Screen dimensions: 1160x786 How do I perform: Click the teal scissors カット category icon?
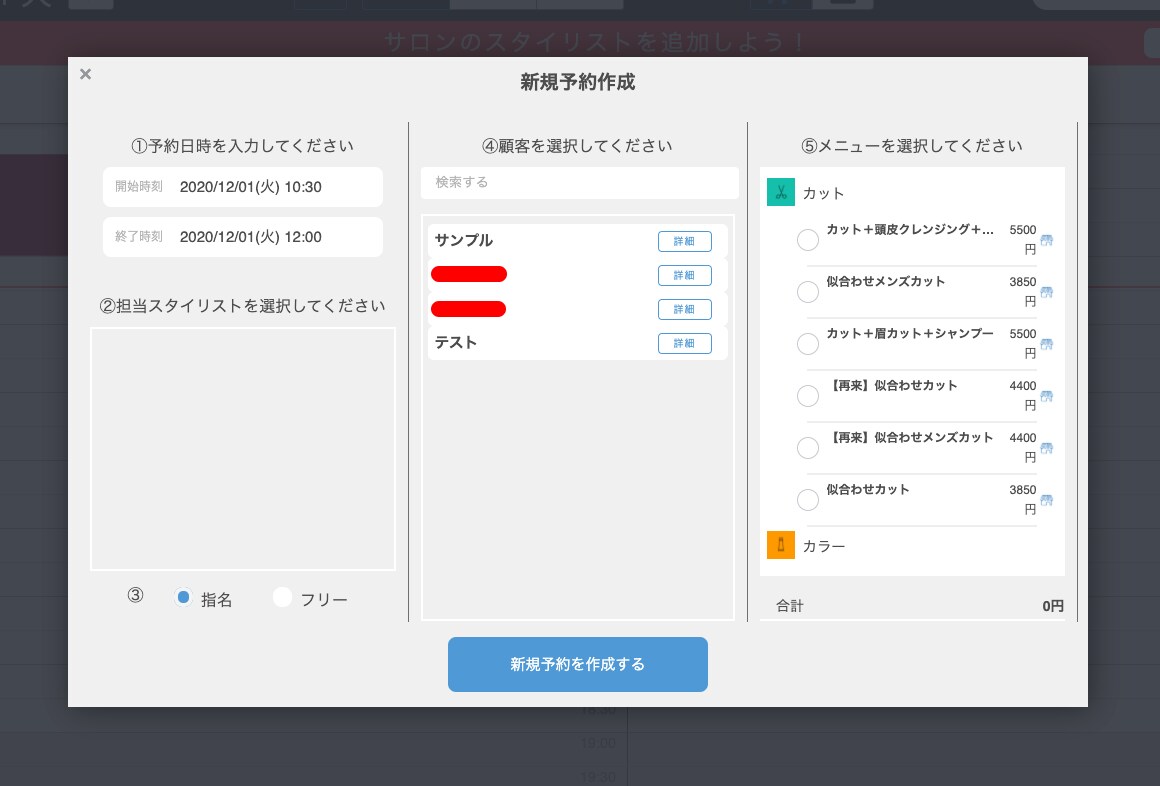[x=780, y=192]
